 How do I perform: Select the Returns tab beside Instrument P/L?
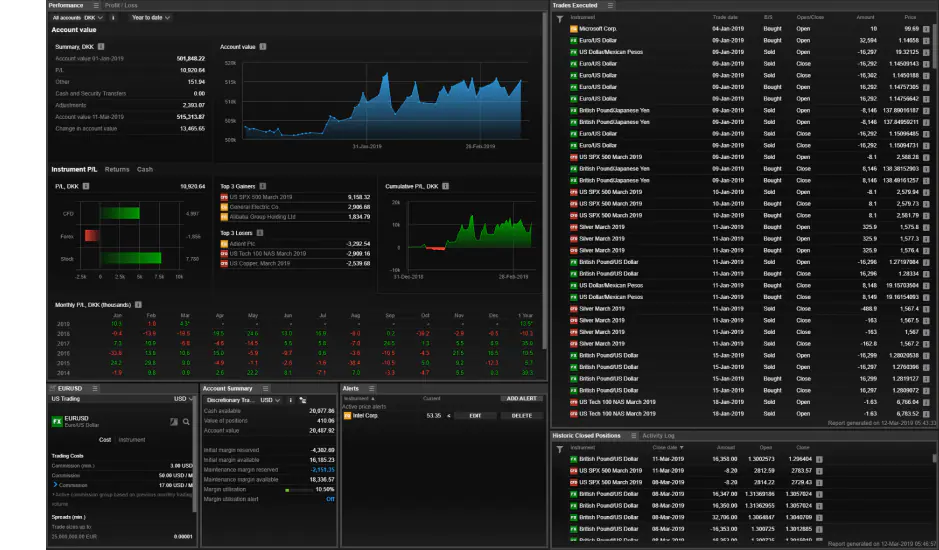[117, 170]
